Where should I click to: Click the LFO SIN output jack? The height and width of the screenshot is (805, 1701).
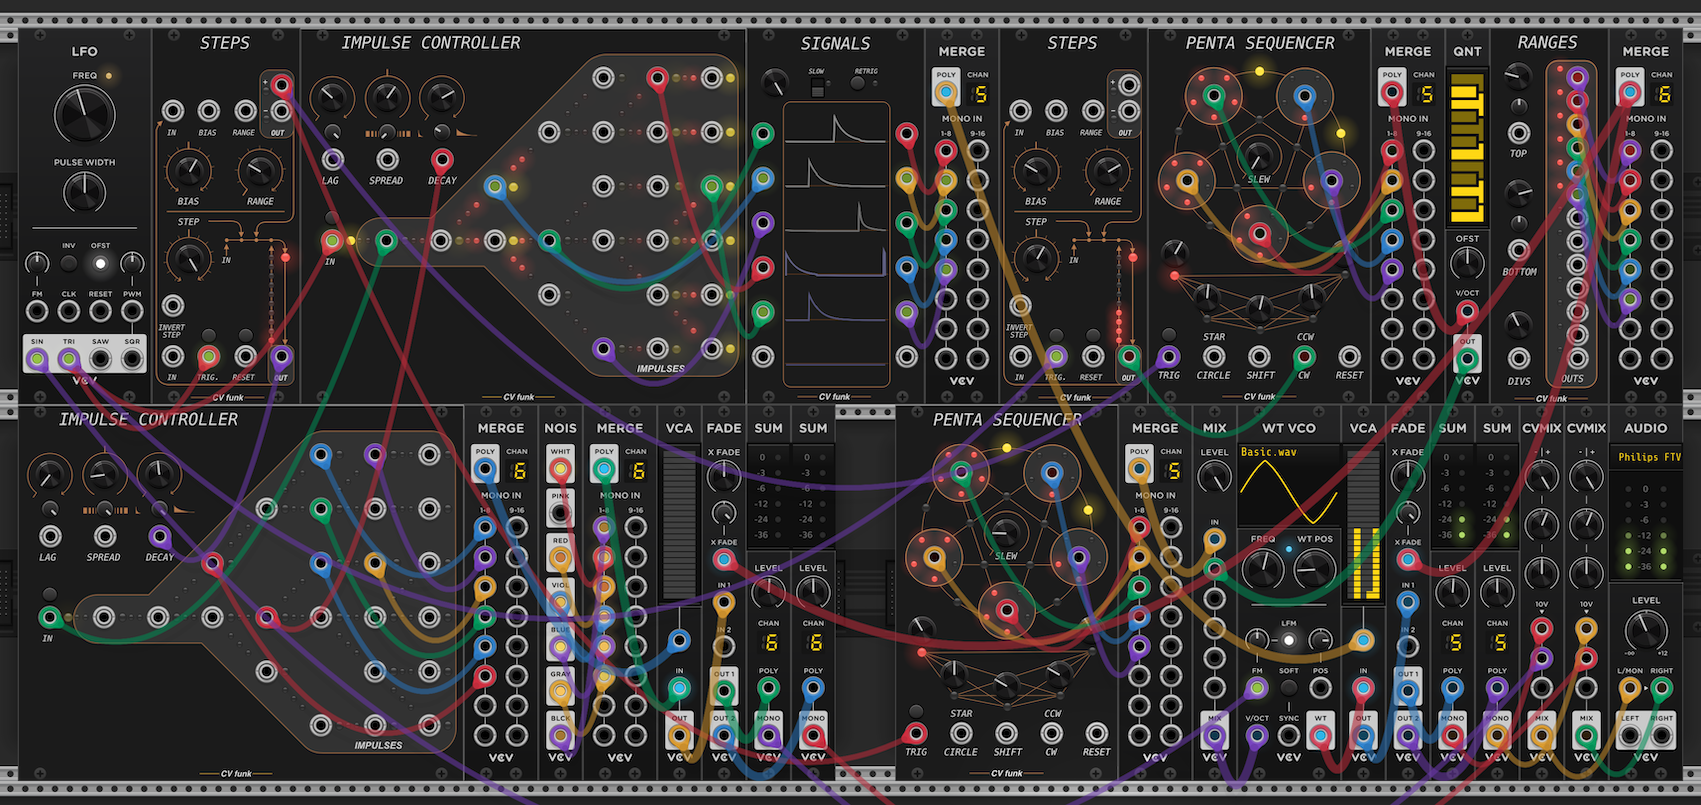(37, 359)
